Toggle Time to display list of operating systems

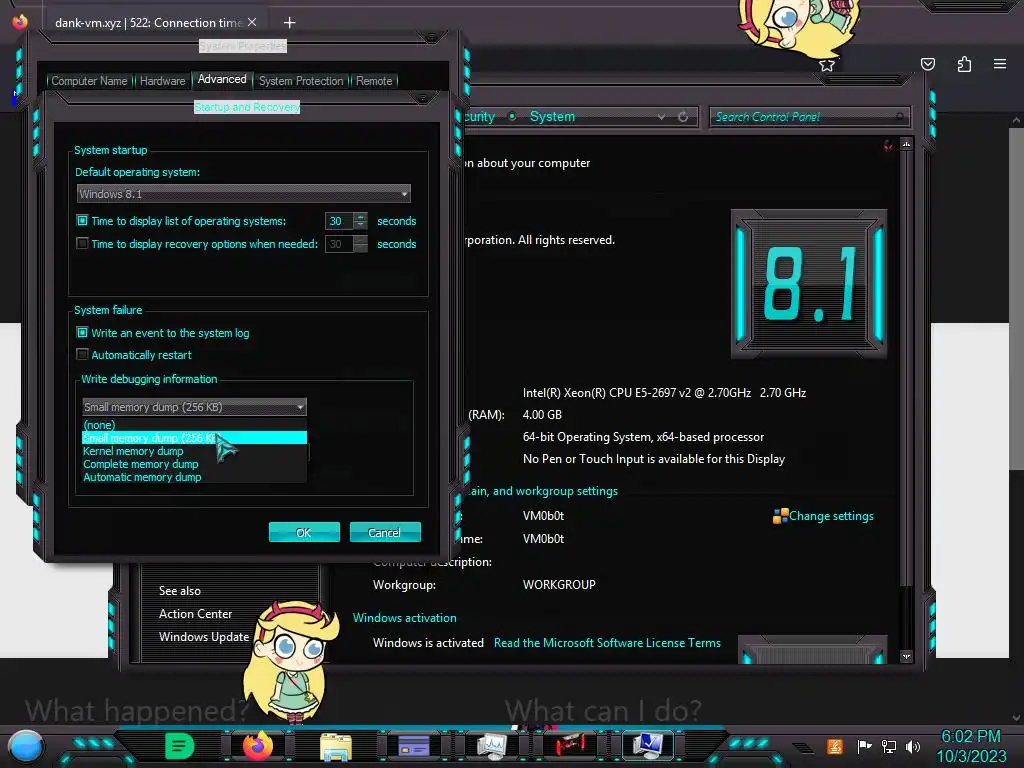[x=82, y=221]
